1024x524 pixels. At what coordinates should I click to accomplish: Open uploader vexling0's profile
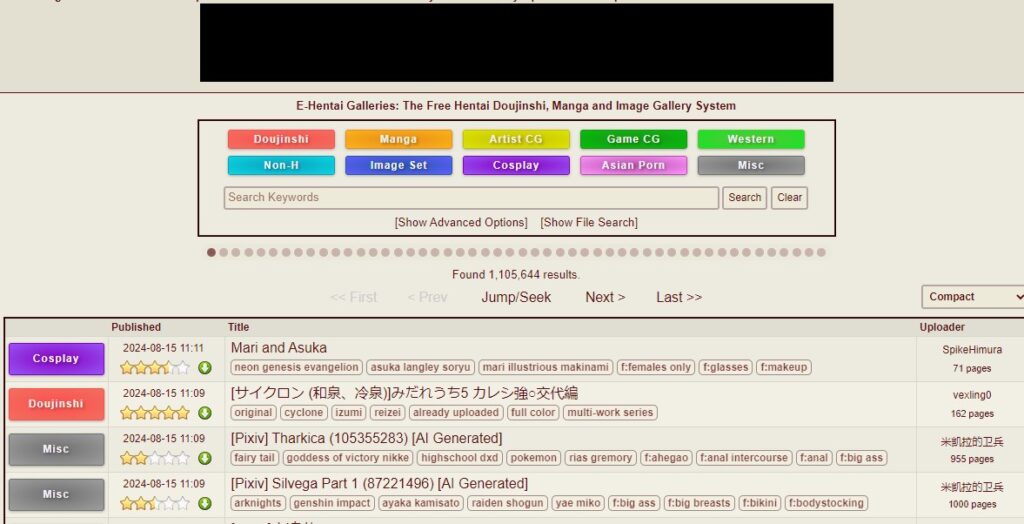point(972,395)
